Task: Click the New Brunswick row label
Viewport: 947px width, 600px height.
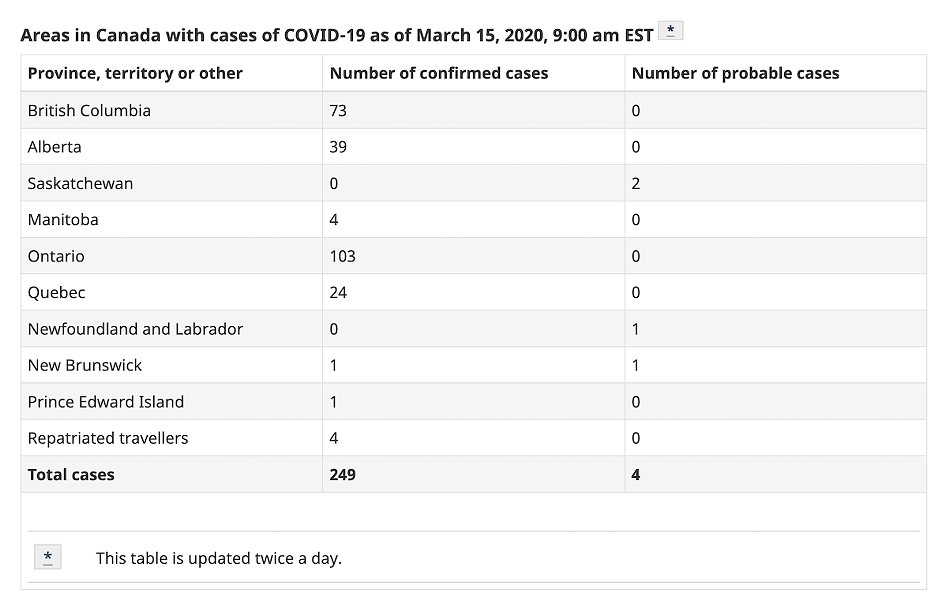Action: tap(85, 365)
